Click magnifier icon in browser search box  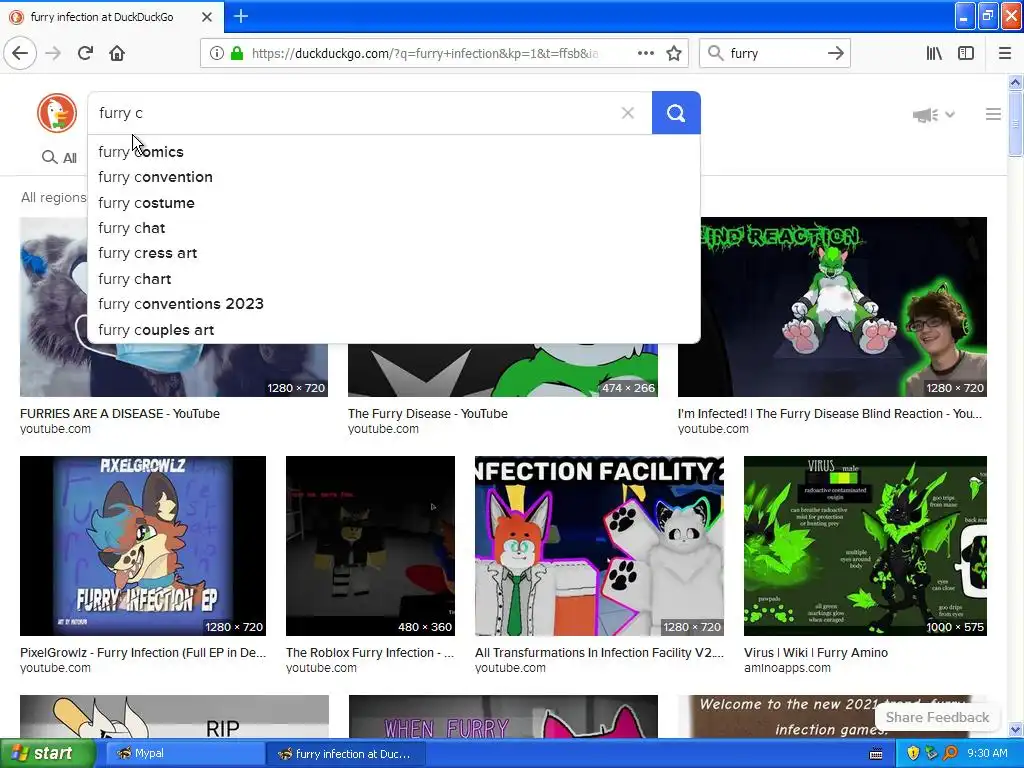tap(716, 53)
